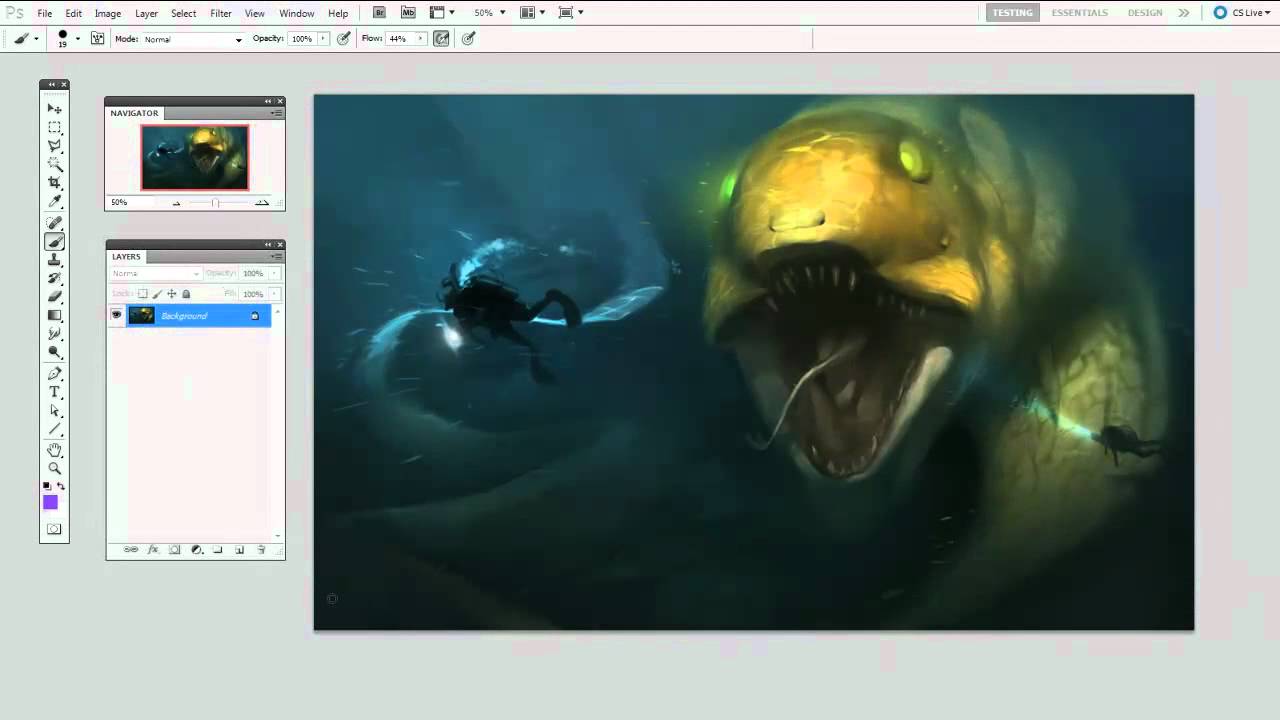The image size is (1280, 720).
Task: Select the Eraser tool
Action: tap(55, 297)
